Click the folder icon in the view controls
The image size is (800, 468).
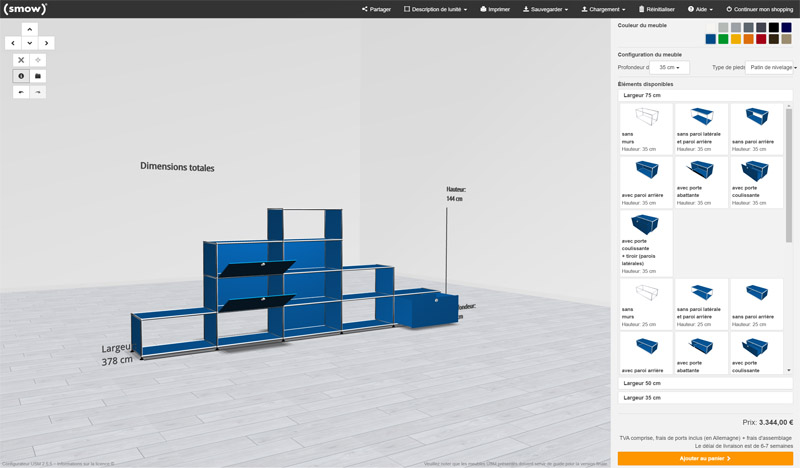[38, 76]
